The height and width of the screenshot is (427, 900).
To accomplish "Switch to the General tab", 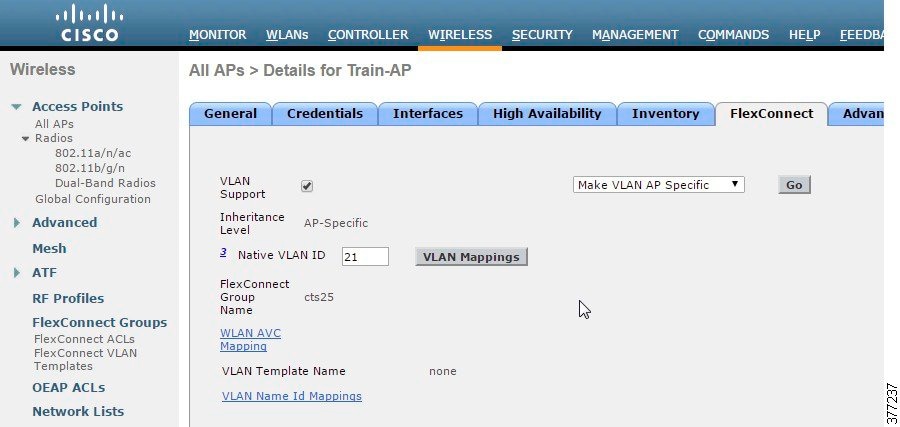I will (x=230, y=114).
